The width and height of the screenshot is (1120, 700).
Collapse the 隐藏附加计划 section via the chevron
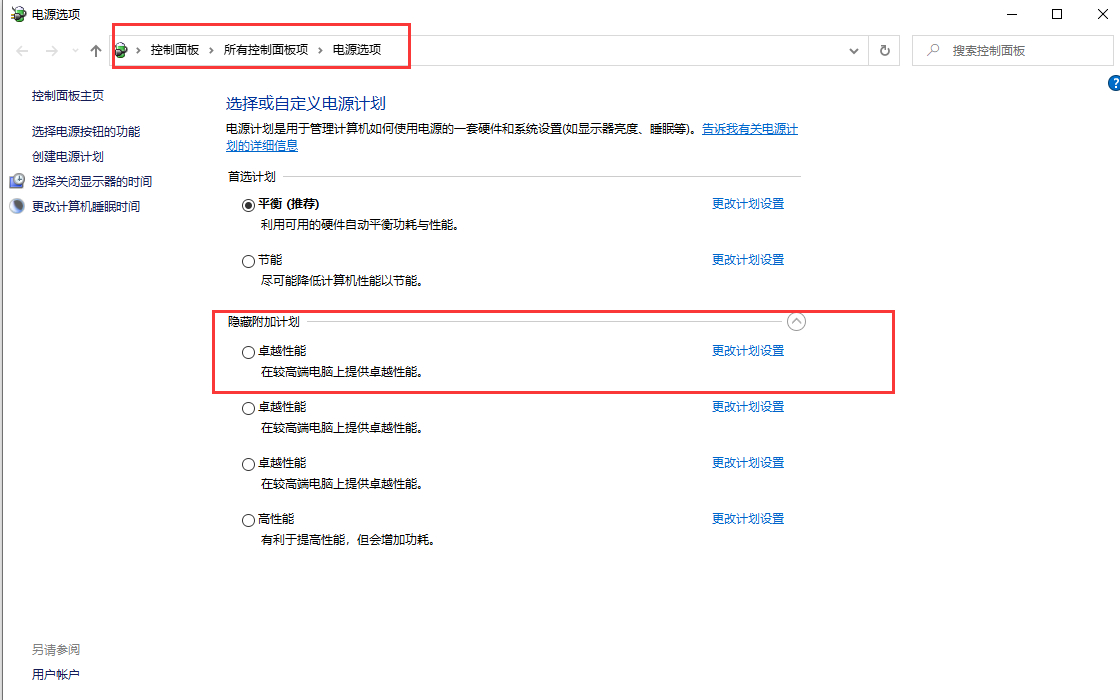[797, 322]
